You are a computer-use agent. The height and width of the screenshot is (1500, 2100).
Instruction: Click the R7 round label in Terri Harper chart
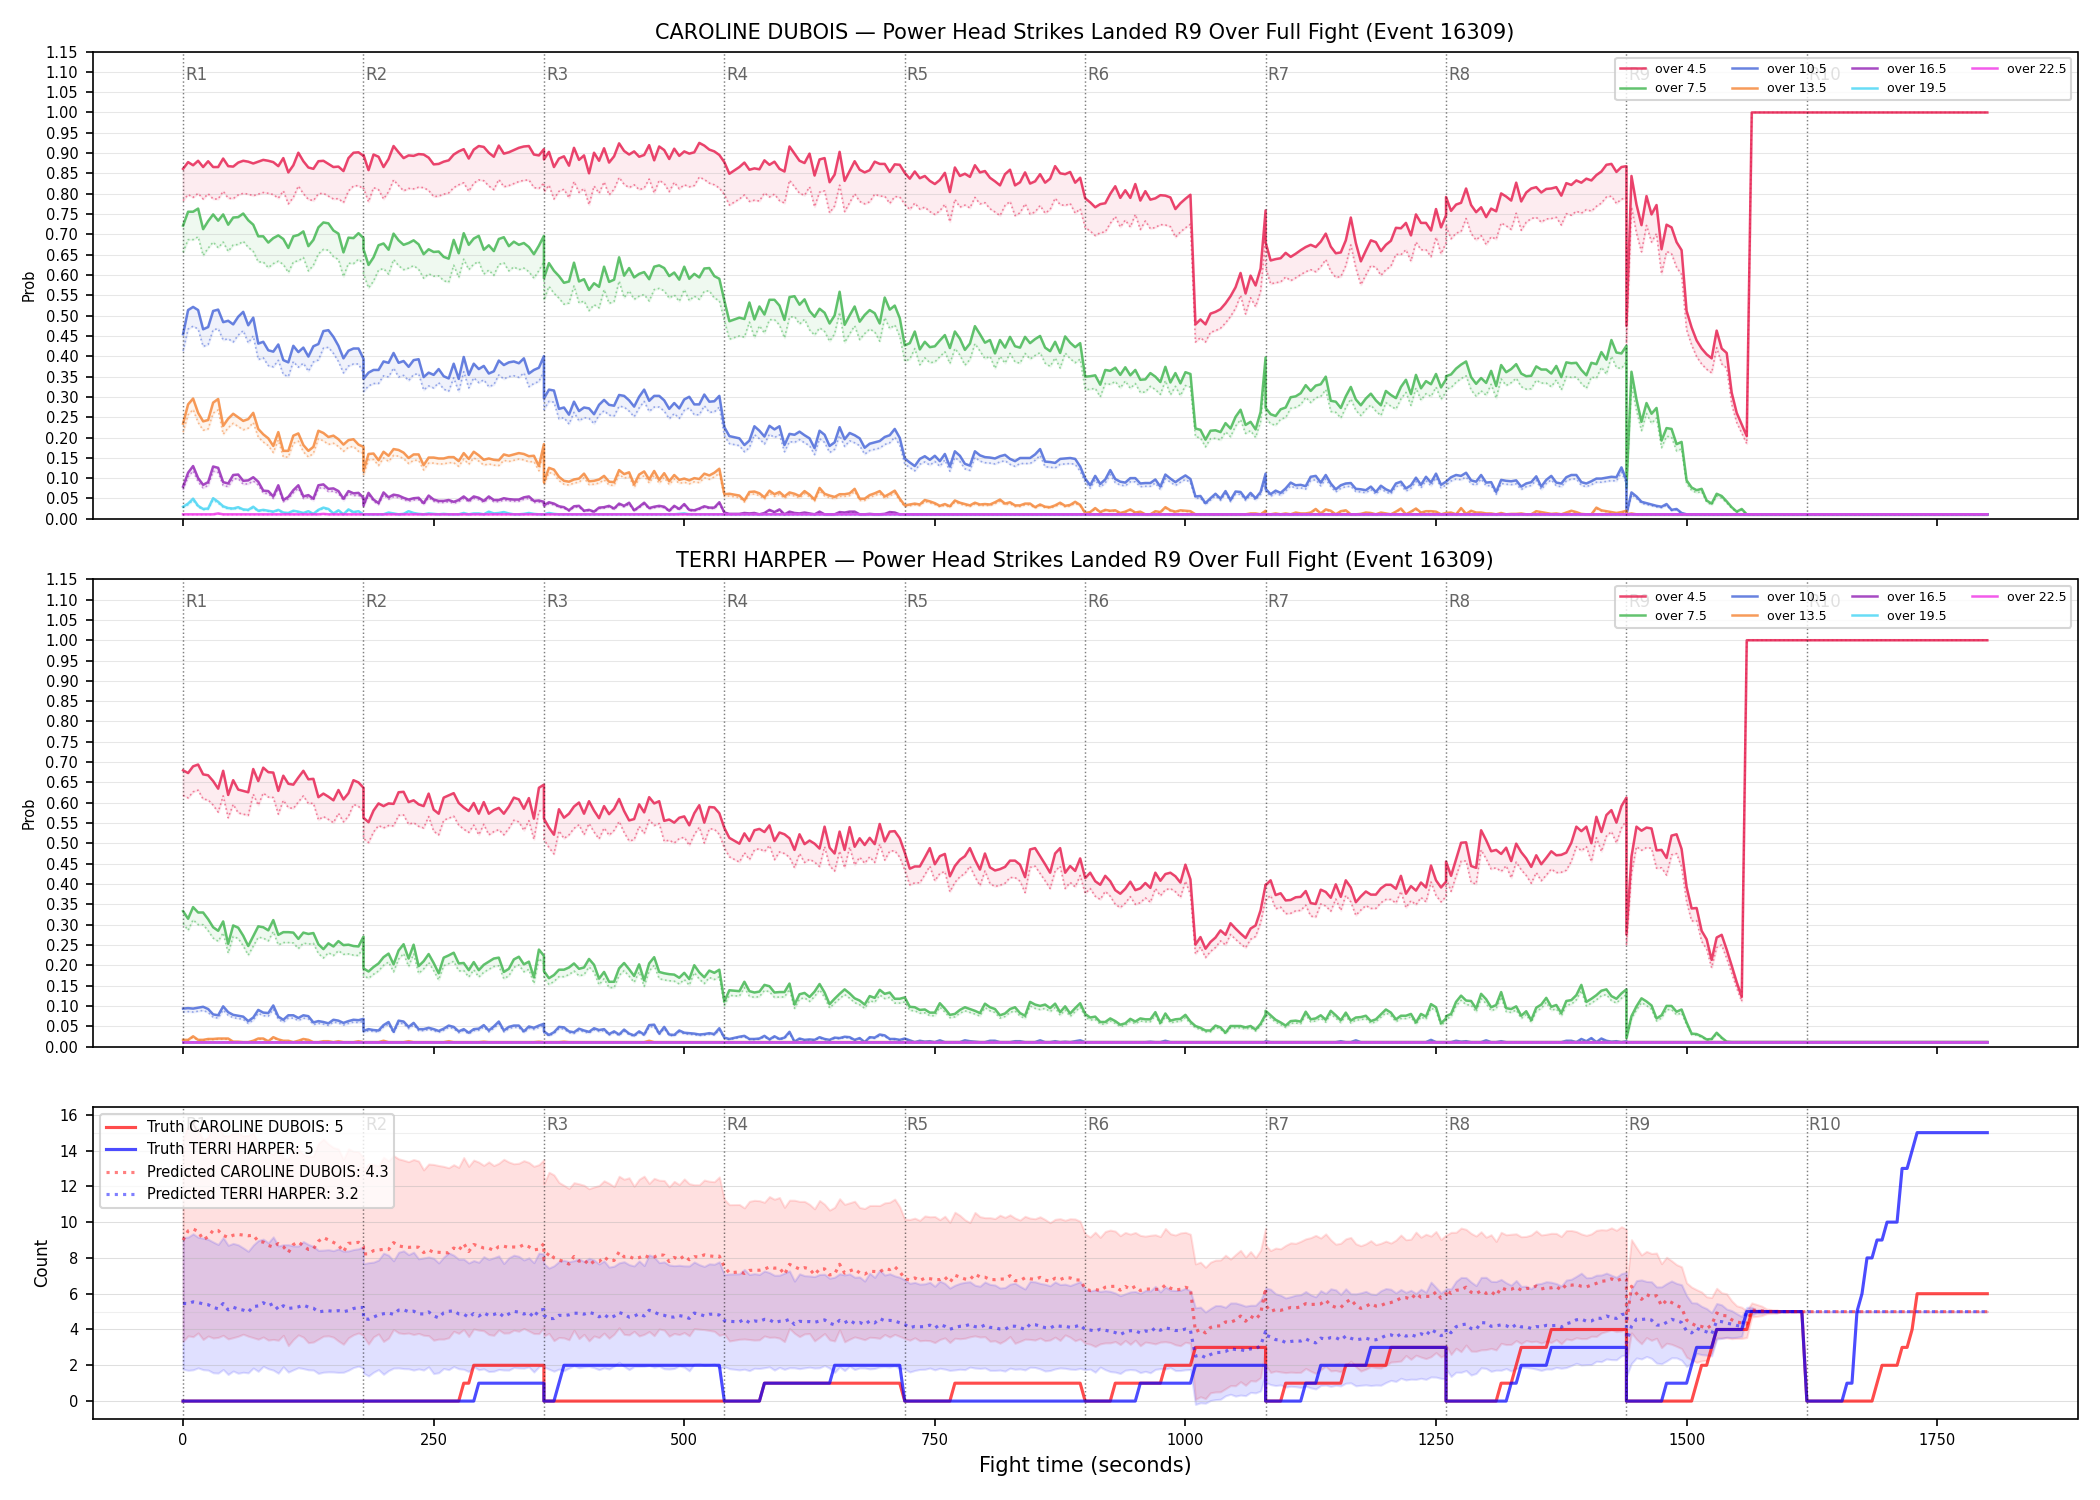coord(1278,601)
